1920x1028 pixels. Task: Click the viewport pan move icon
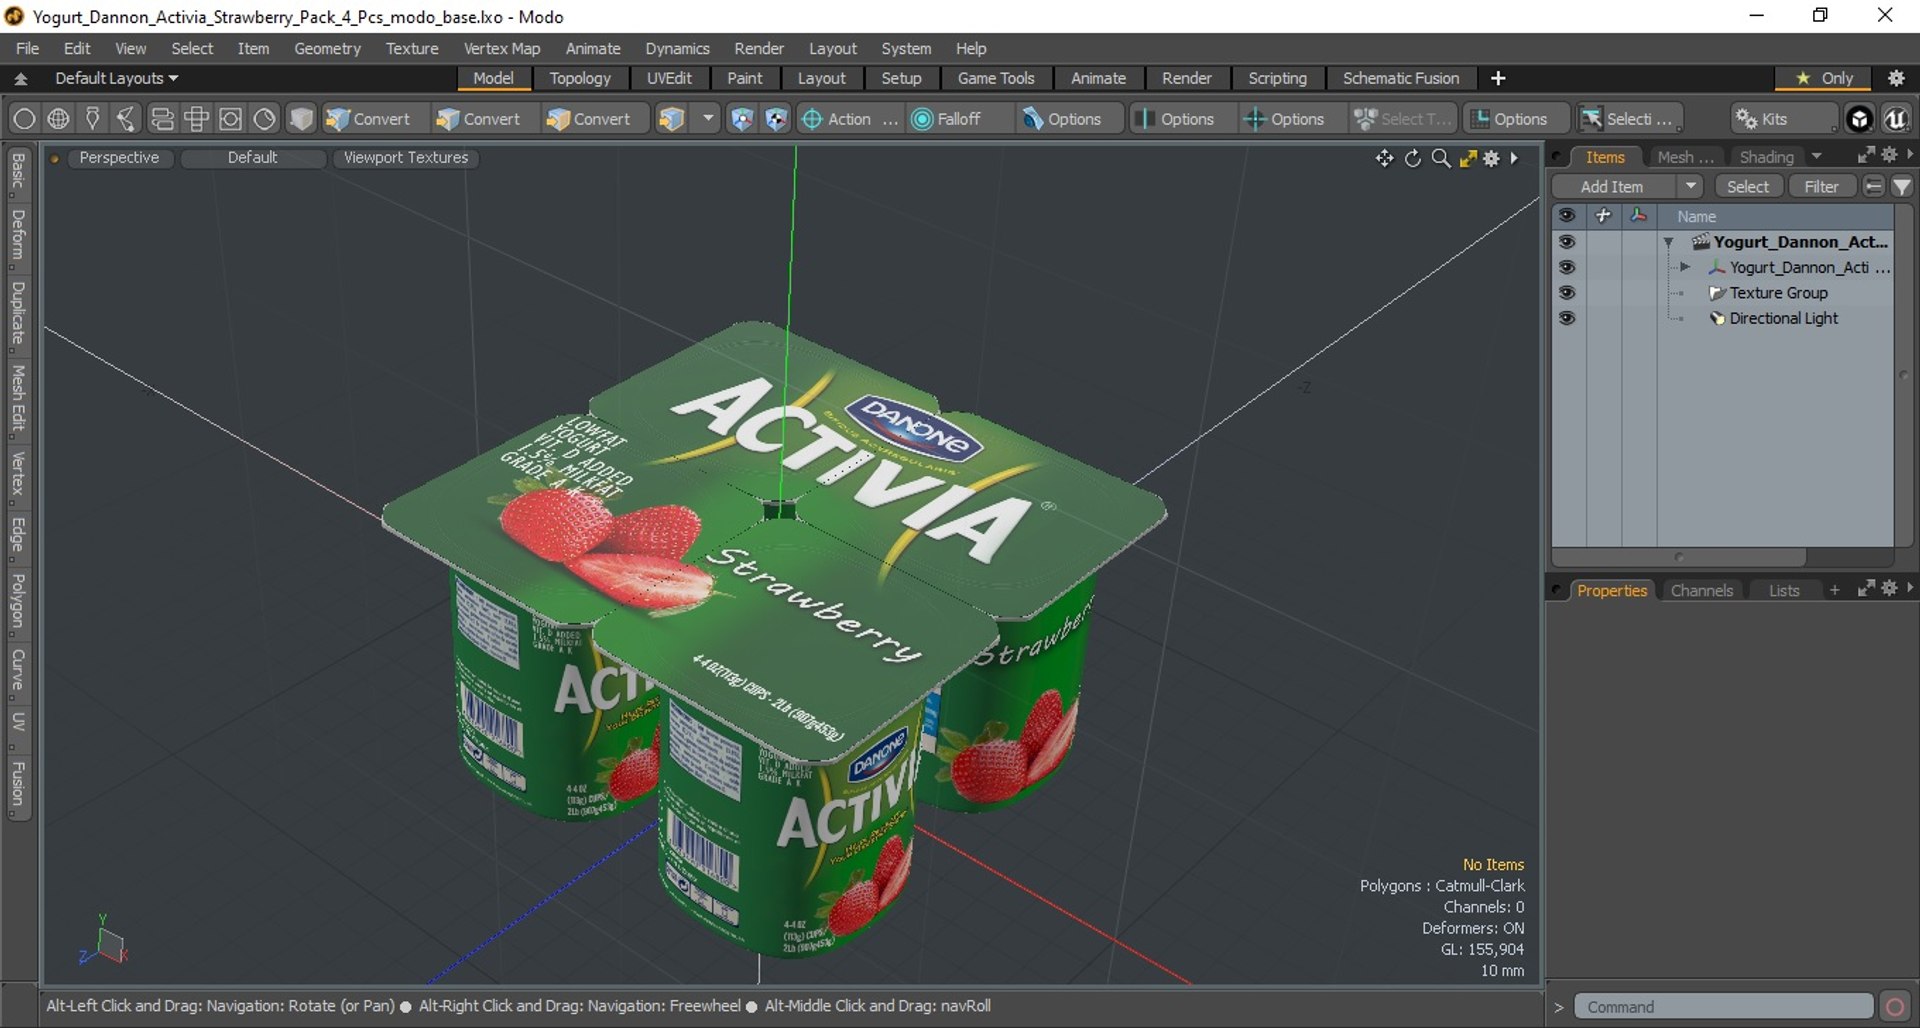1384,158
